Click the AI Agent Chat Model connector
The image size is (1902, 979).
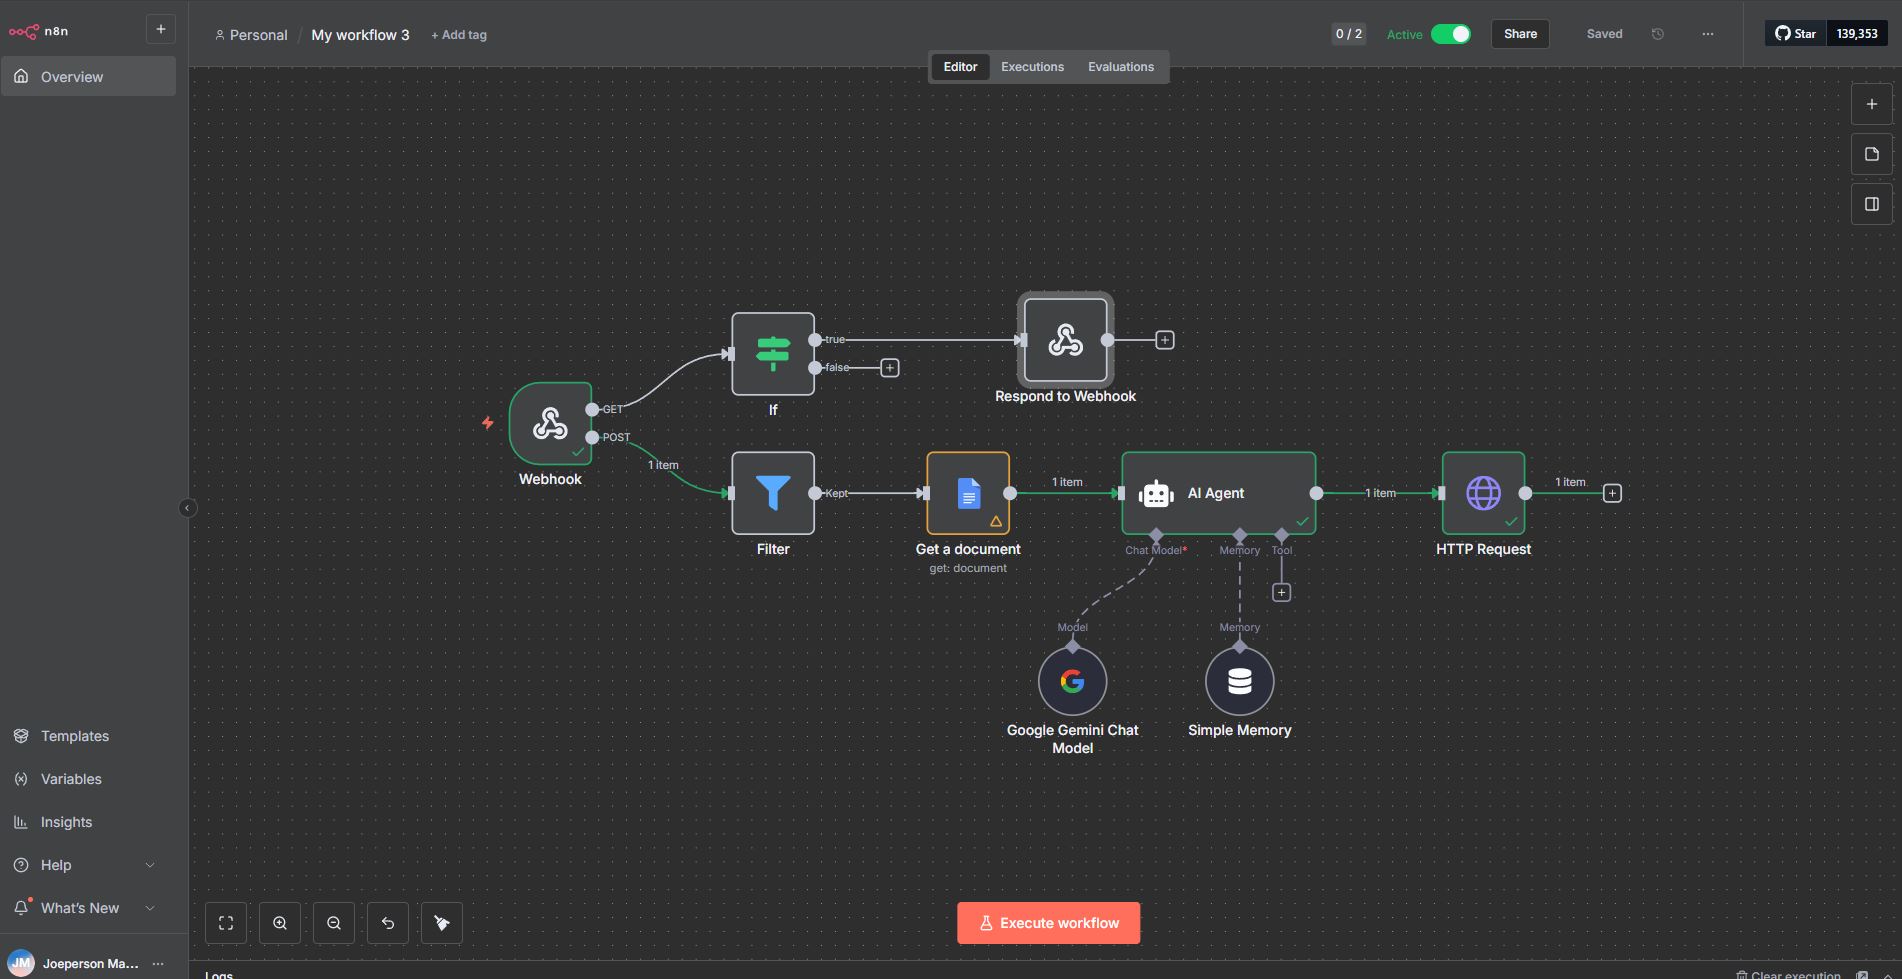[x=1156, y=535]
